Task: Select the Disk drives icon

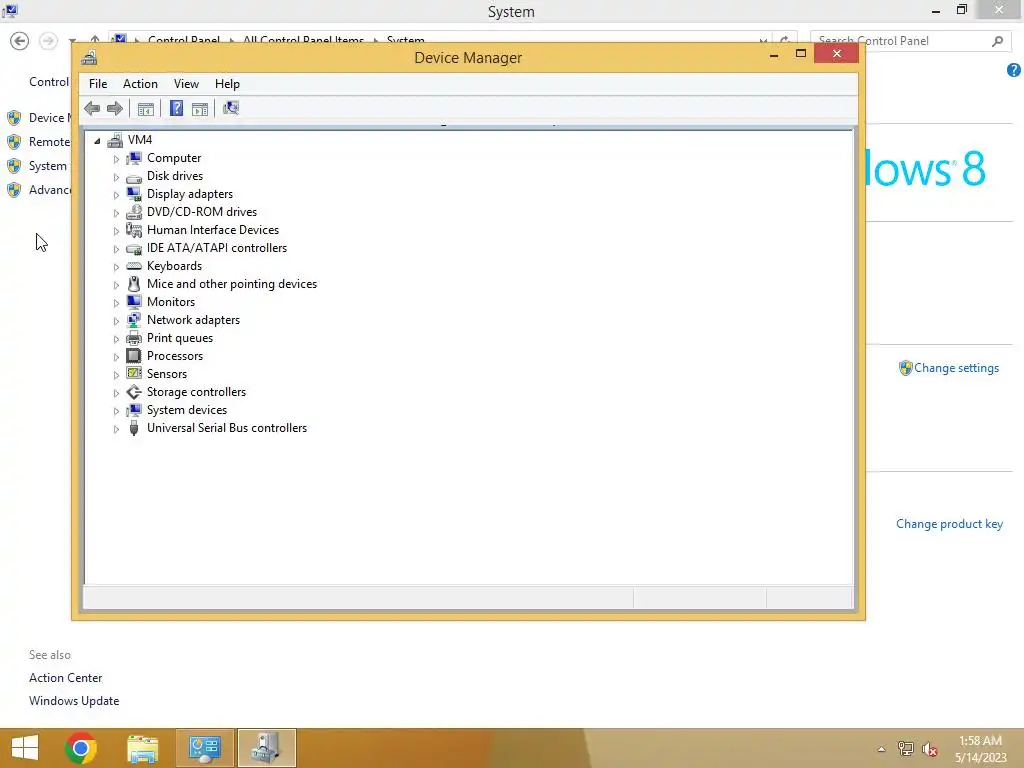Action: pyautogui.click(x=134, y=176)
